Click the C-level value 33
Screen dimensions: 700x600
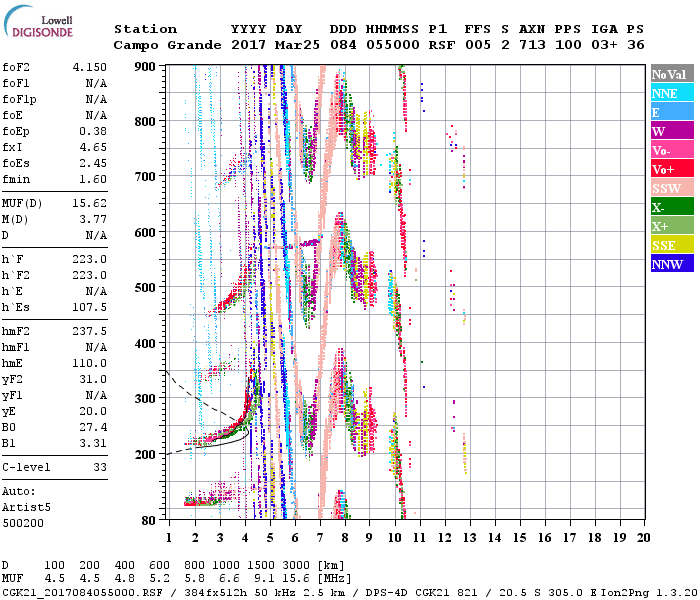[x=99, y=467]
